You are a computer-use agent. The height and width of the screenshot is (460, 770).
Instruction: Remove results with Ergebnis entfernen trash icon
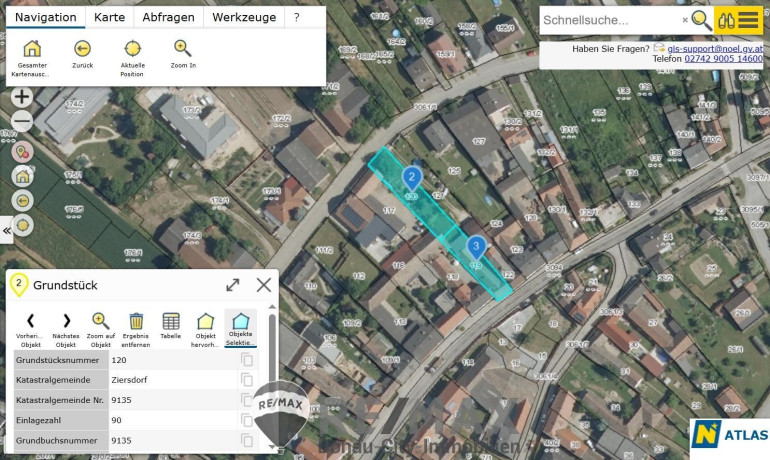(136, 322)
